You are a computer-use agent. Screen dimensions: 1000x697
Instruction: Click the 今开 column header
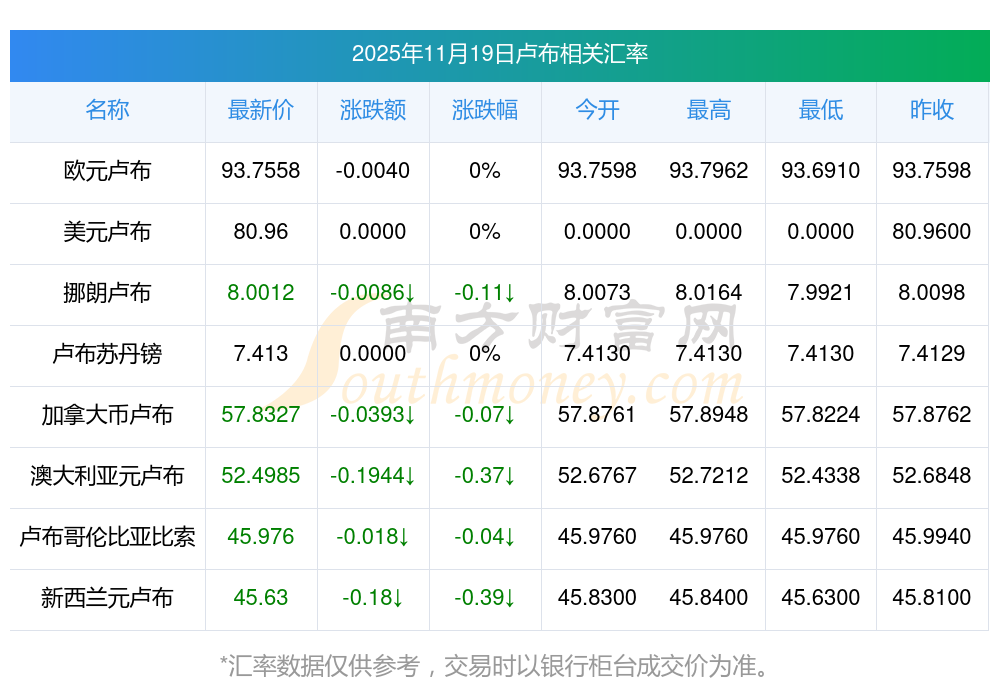(x=597, y=110)
